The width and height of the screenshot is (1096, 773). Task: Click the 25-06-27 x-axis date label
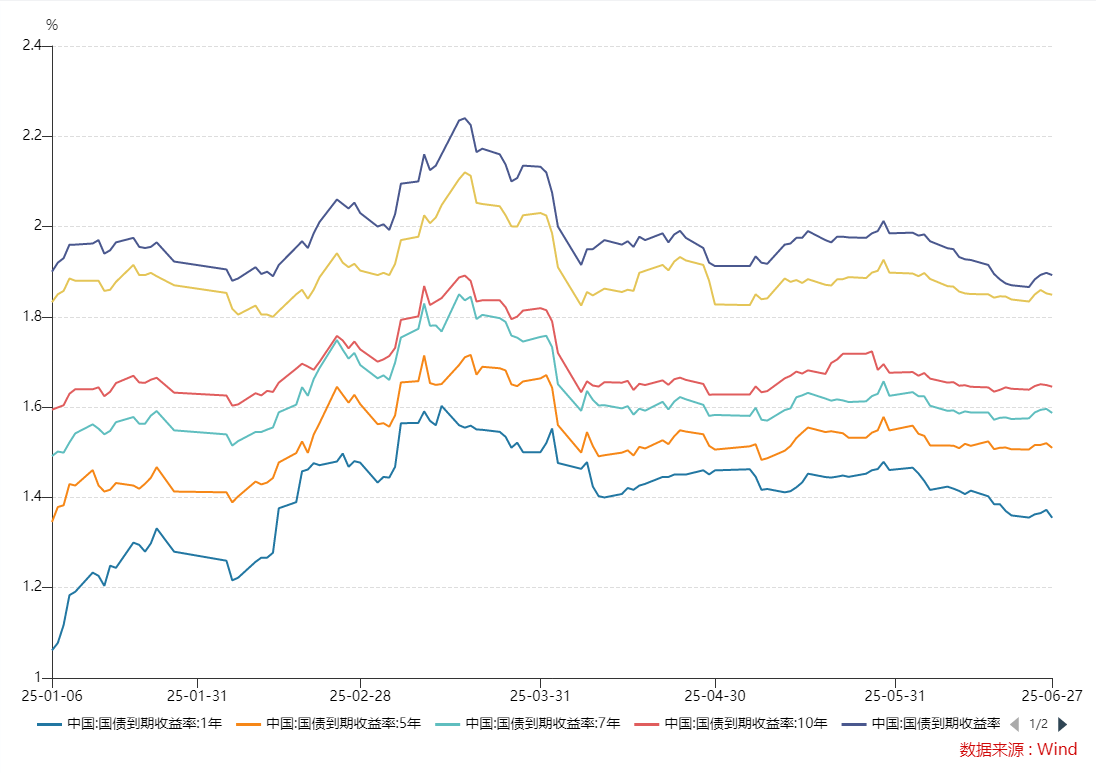coord(1052,694)
